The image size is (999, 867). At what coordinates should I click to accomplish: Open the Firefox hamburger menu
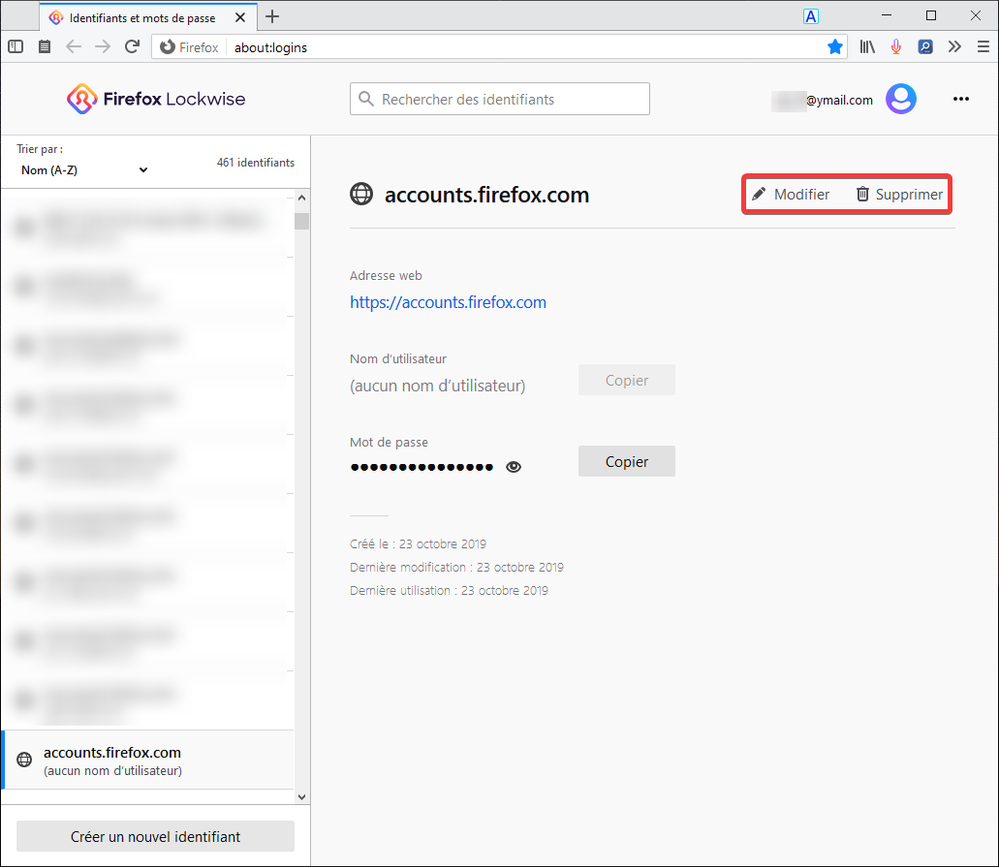pos(982,47)
